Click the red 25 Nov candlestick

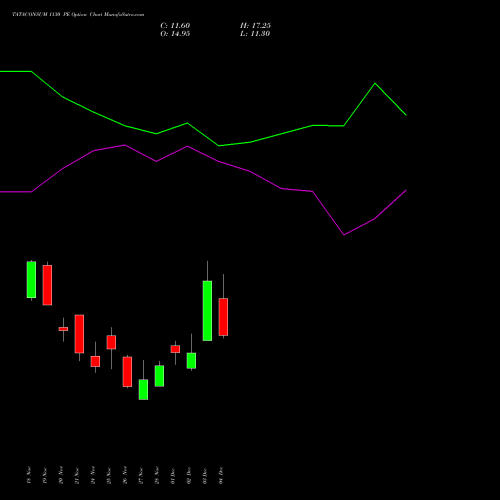[x=111, y=342]
